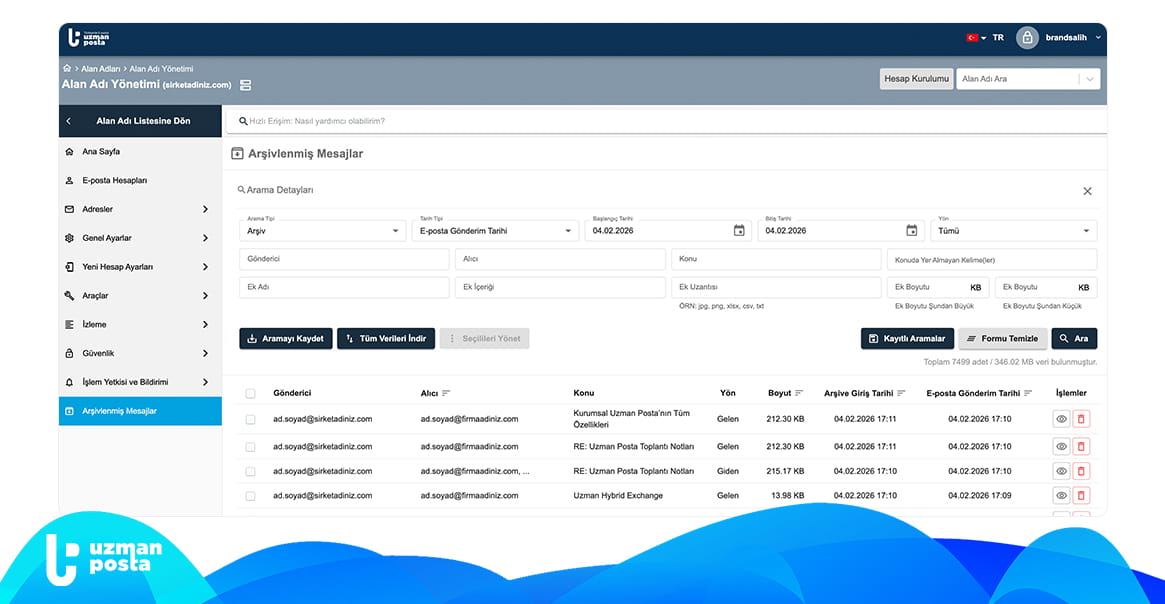
Task: Toggle the select-all checkbox in table header
Action: pyautogui.click(x=250, y=394)
